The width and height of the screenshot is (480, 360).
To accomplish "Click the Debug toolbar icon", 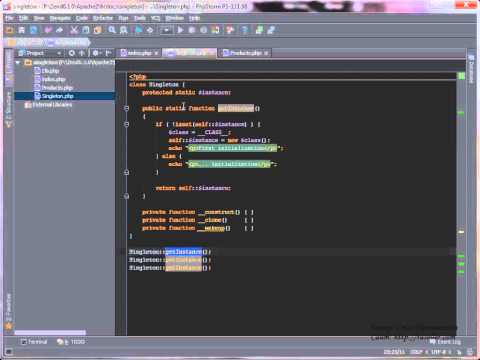I will pyautogui.click(x=192, y=30).
